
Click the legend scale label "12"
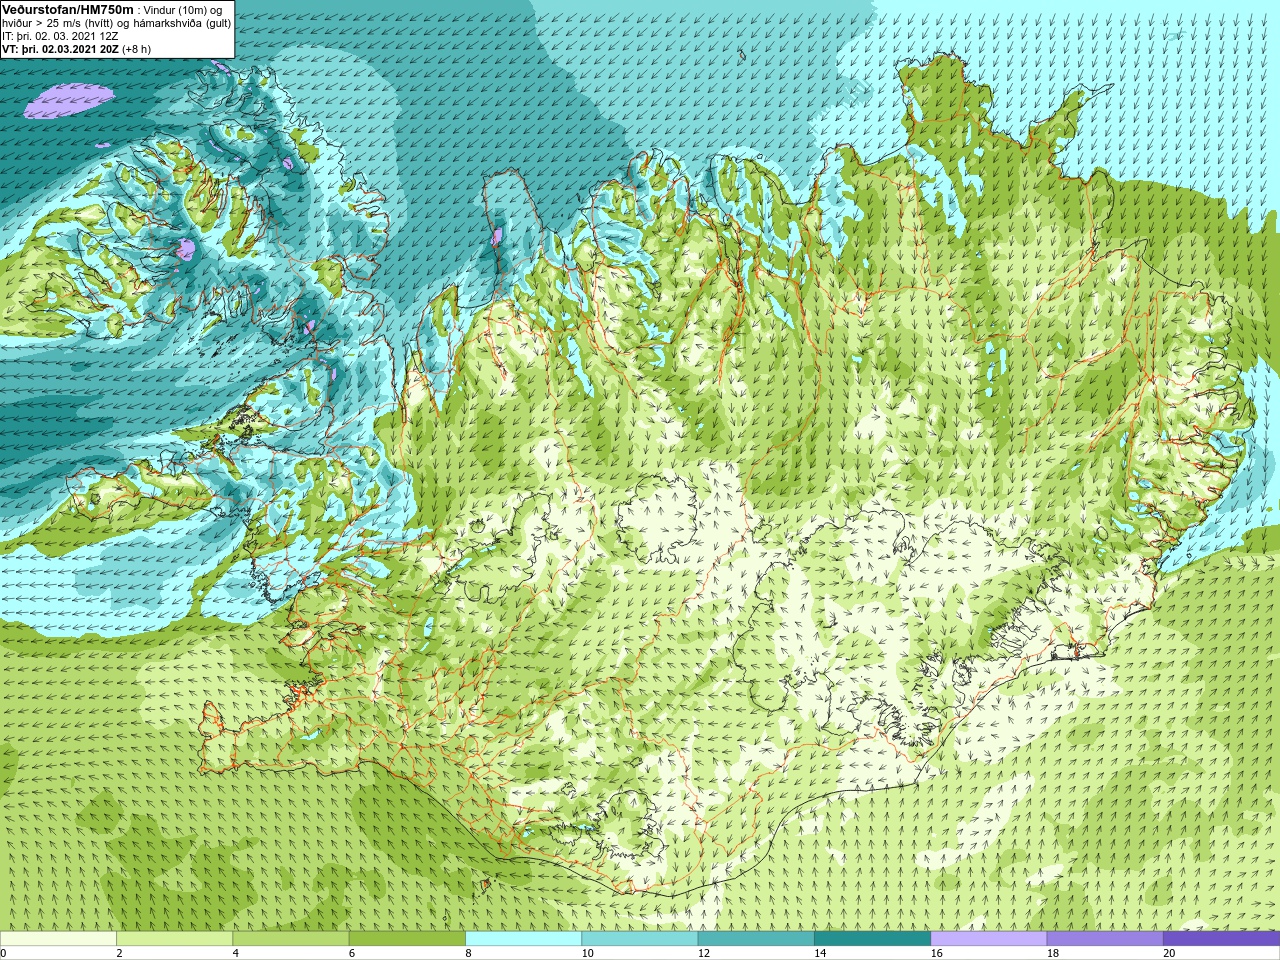704,953
